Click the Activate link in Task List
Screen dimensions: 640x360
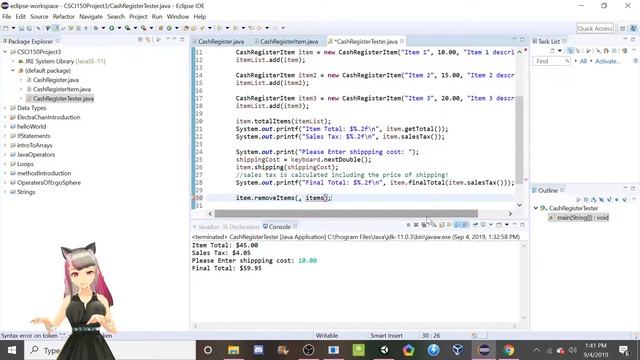(607, 61)
